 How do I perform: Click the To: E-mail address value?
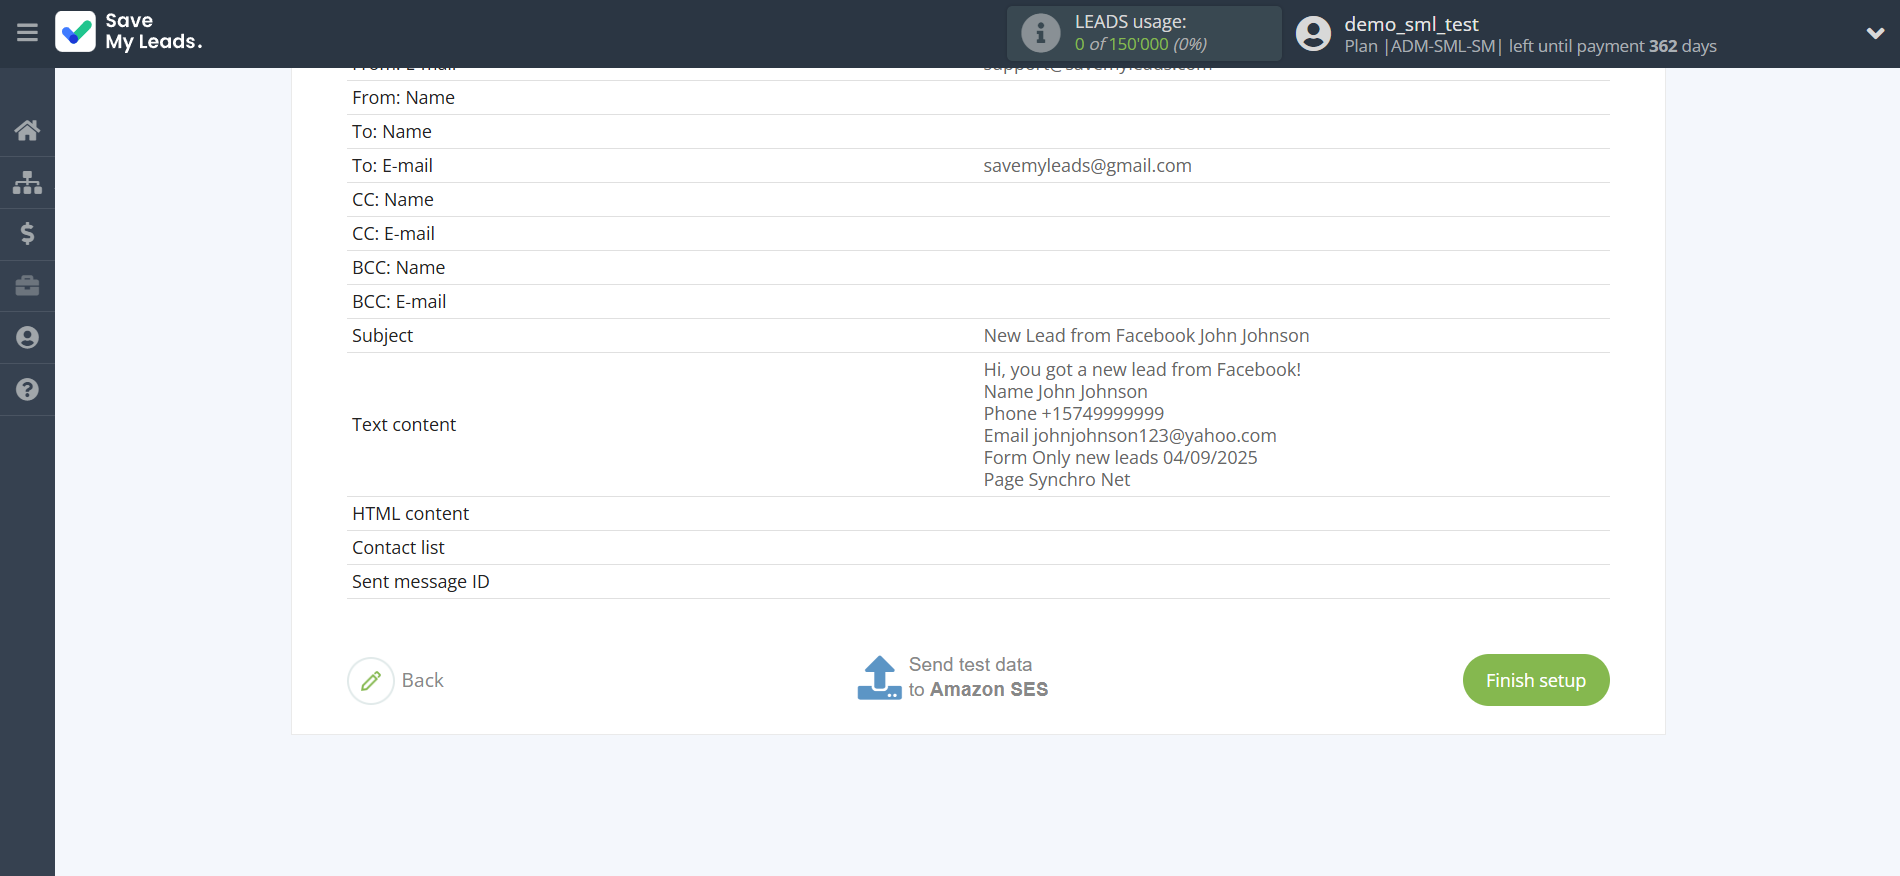coord(1087,166)
